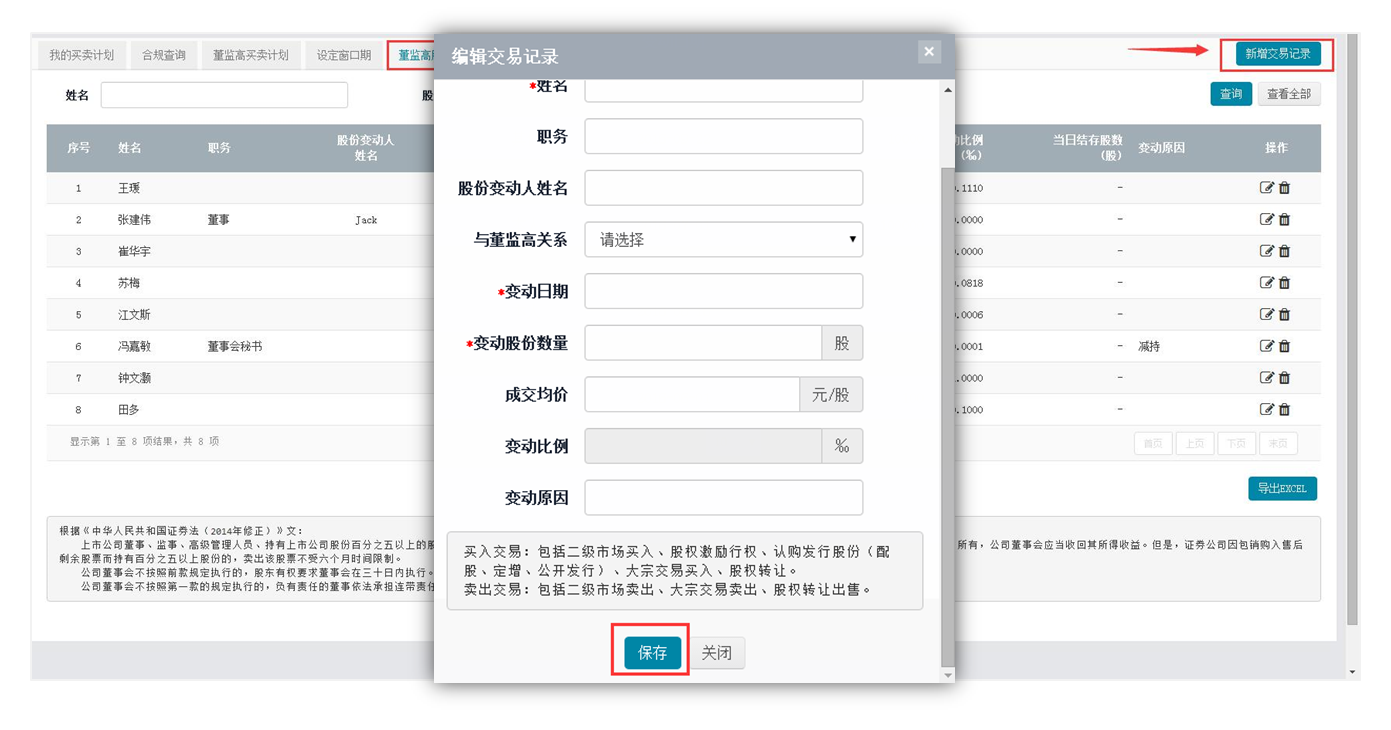Delete the 钟文灏 row record
This screenshot has height=730, width=1391.
click(x=1285, y=378)
